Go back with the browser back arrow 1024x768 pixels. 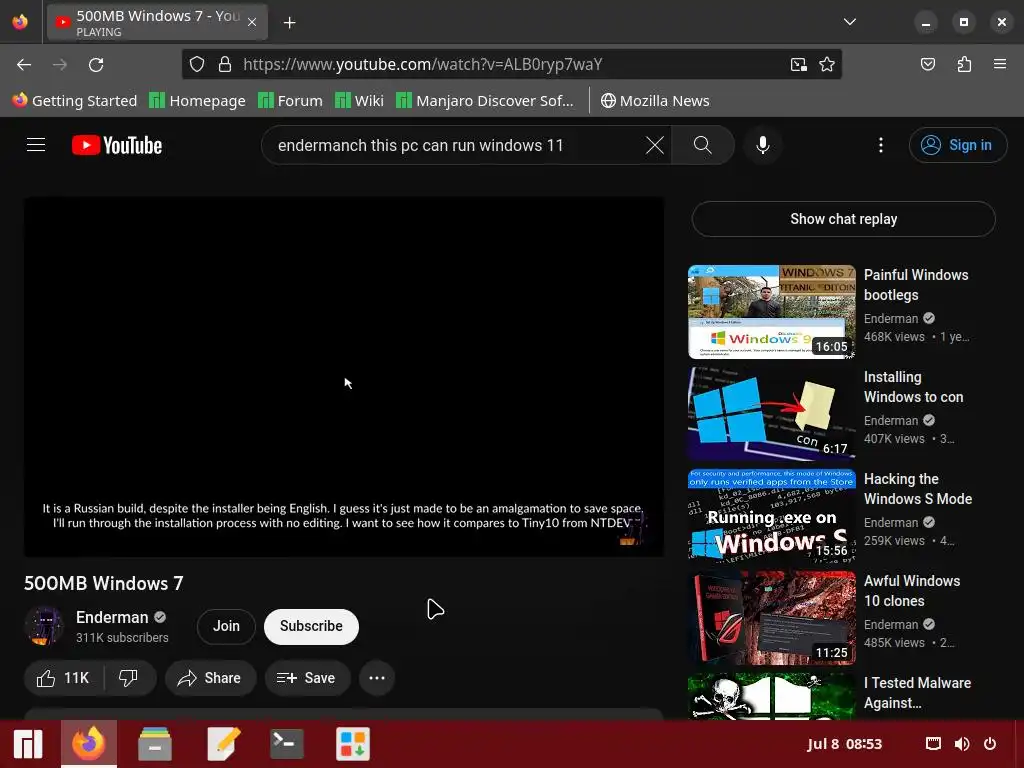24,64
